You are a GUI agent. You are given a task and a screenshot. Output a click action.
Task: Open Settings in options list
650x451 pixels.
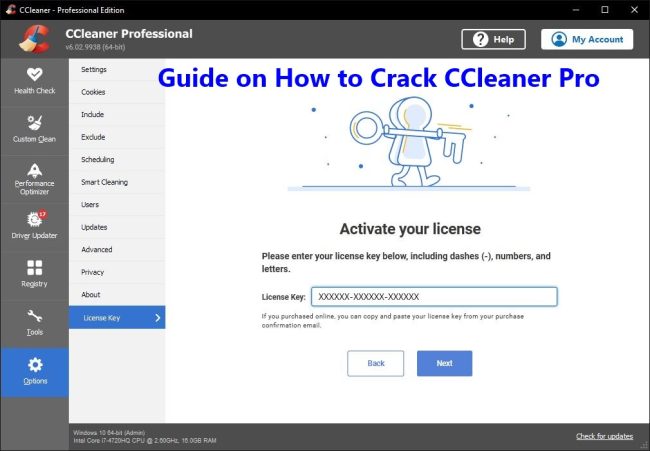[117, 69]
